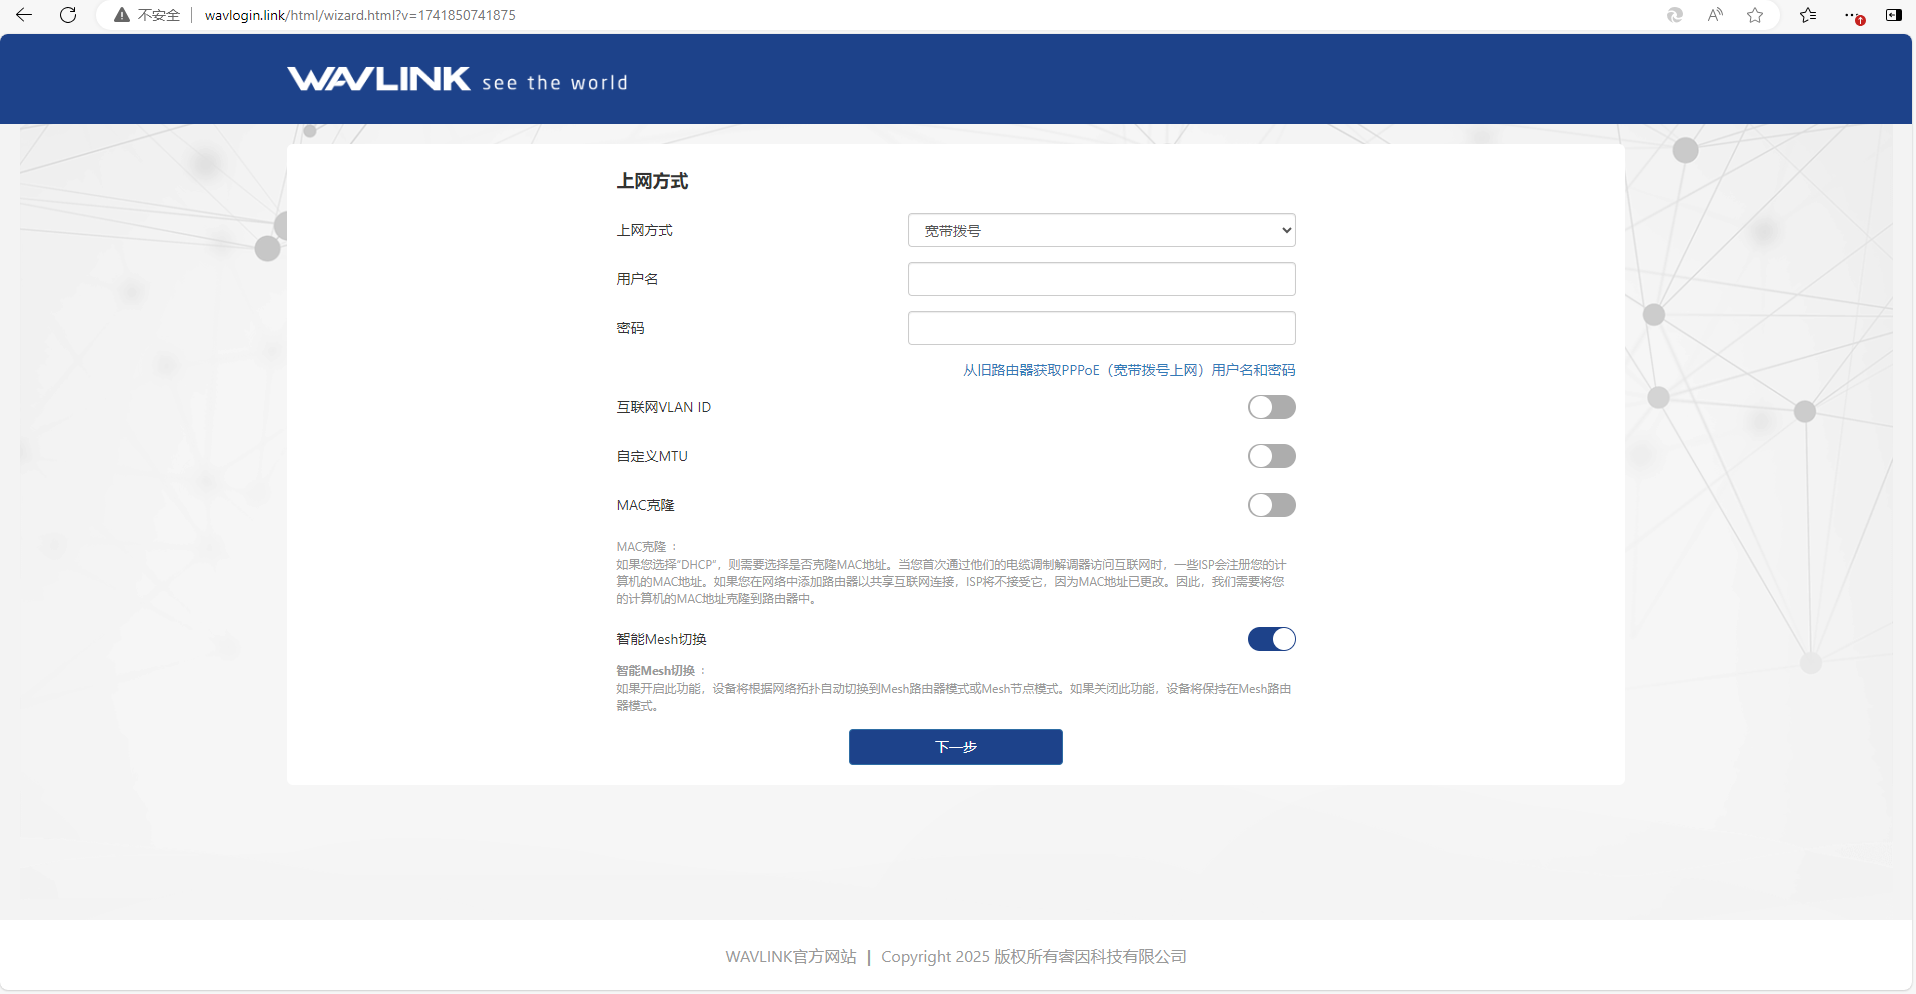The width and height of the screenshot is (1916, 994).
Task: Add this page to favorites
Action: pyautogui.click(x=1756, y=15)
